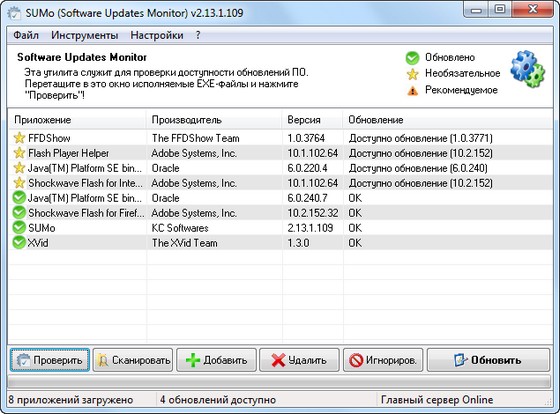Screen dimensions: 560x414
Task: Click version cell 1.3.0
Action: pos(298,243)
